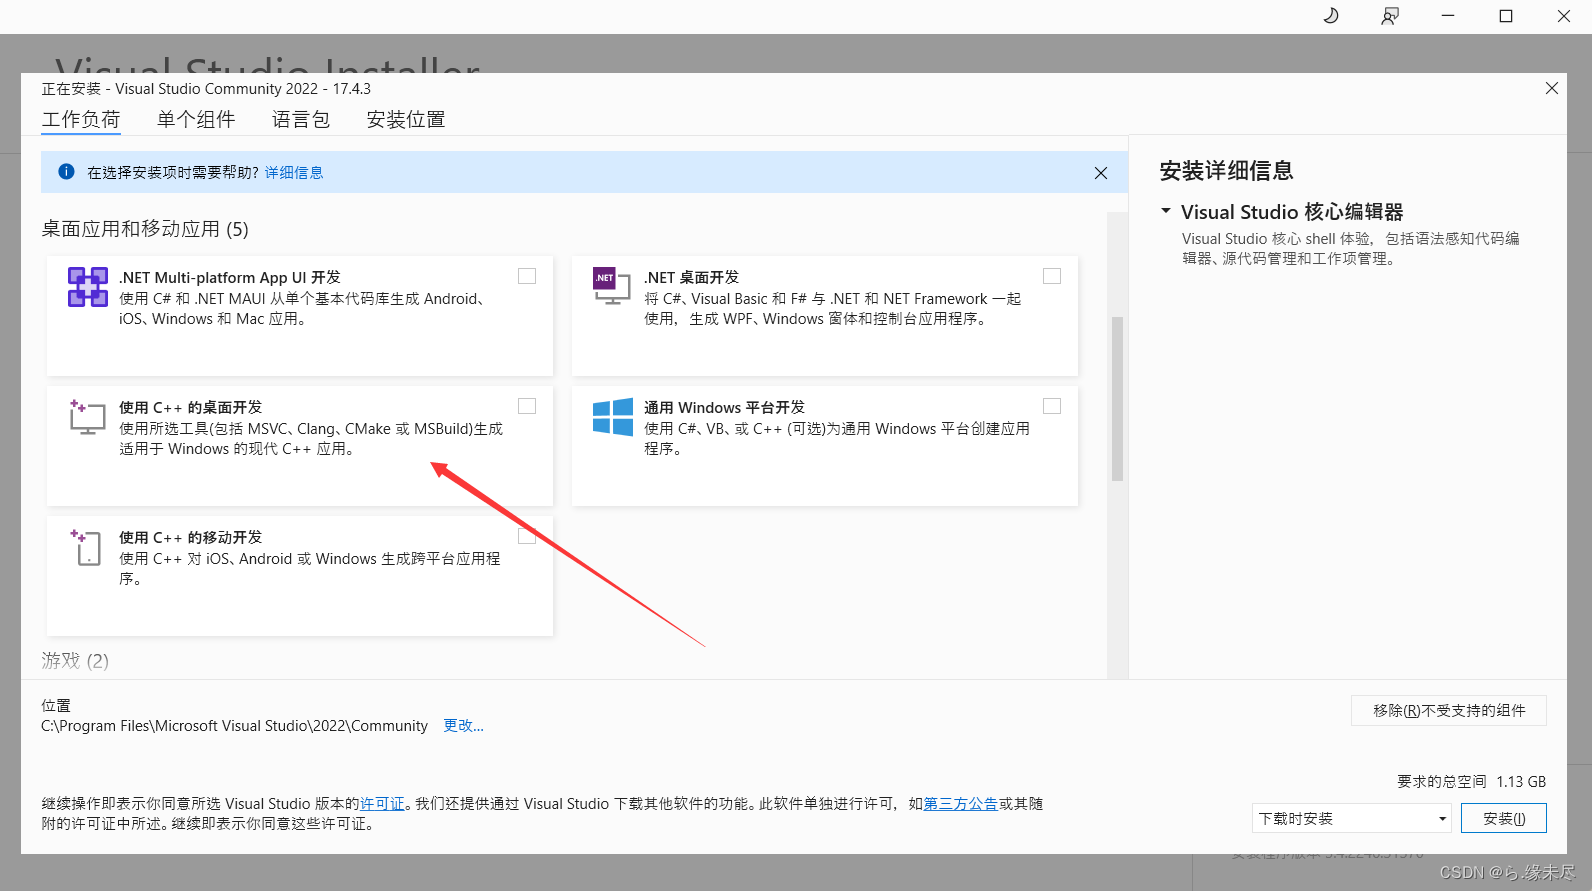Viewport: 1592px width, 891px height.
Task: Click the 使用 C++ 的移动开发 workload title
Action: pyautogui.click(x=190, y=537)
